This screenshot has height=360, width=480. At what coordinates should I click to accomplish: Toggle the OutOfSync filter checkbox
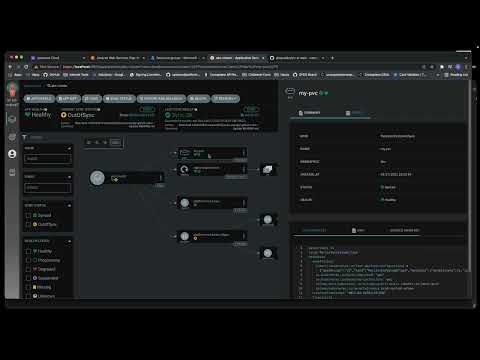(28, 224)
